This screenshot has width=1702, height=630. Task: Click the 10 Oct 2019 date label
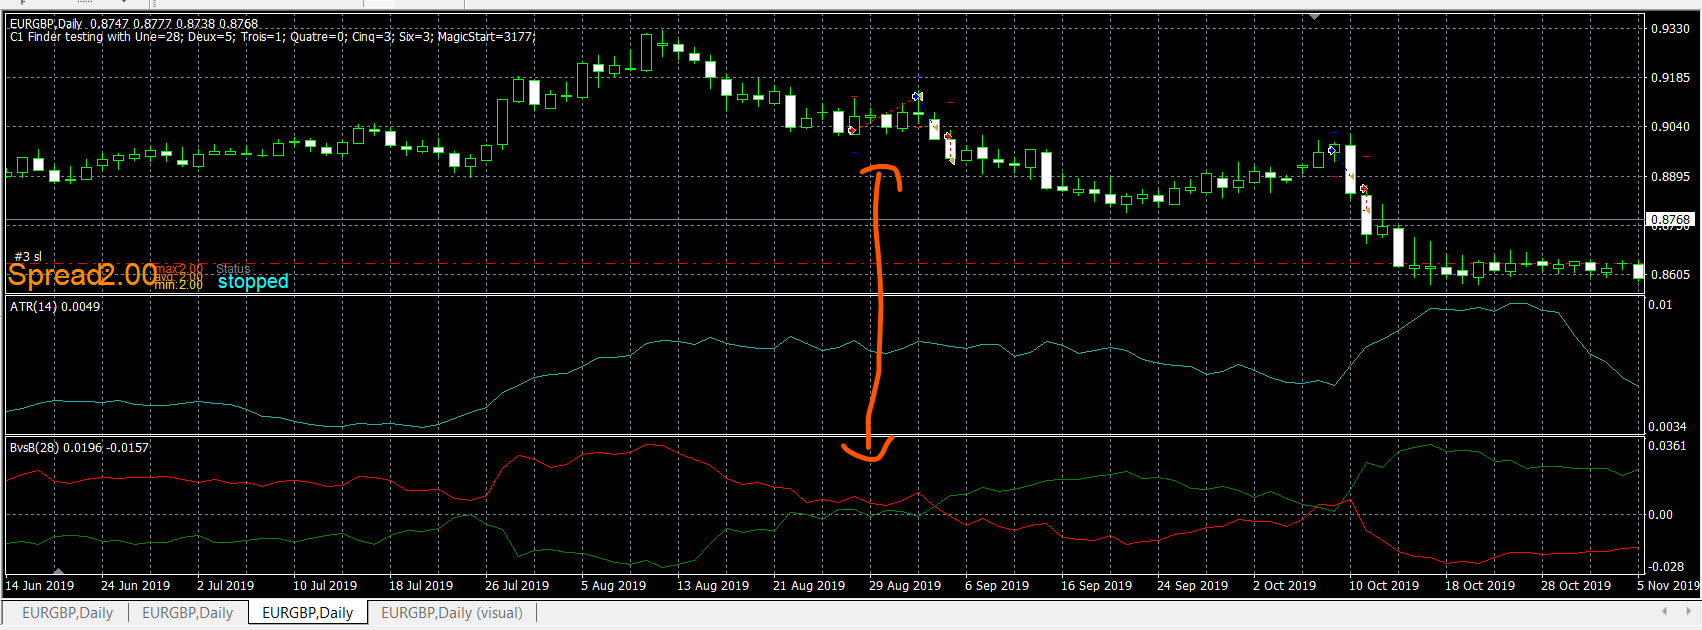click(x=1384, y=586)
